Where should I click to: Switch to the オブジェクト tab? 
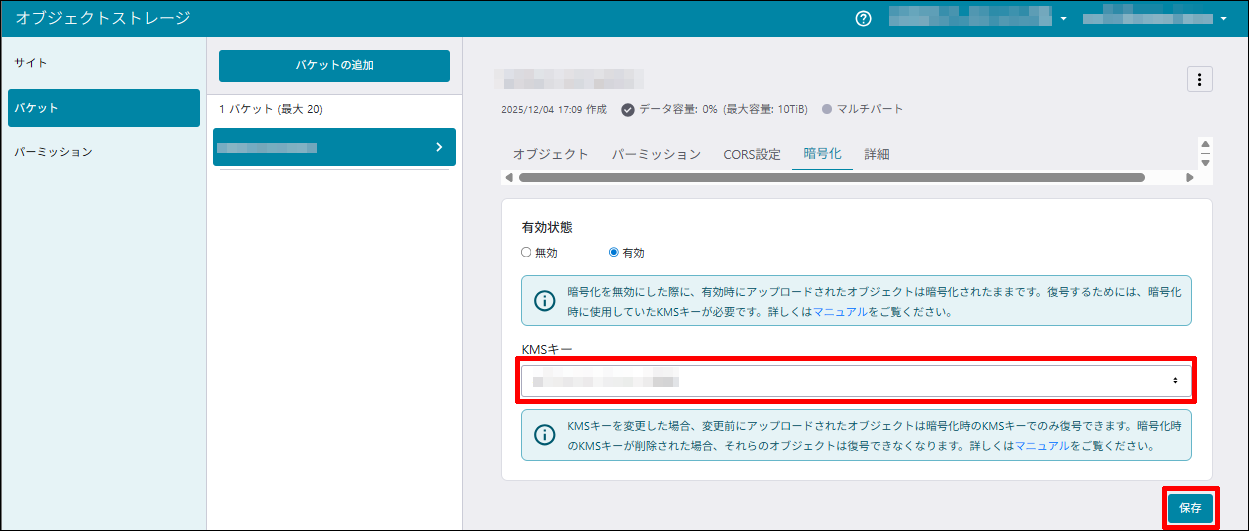550,154
